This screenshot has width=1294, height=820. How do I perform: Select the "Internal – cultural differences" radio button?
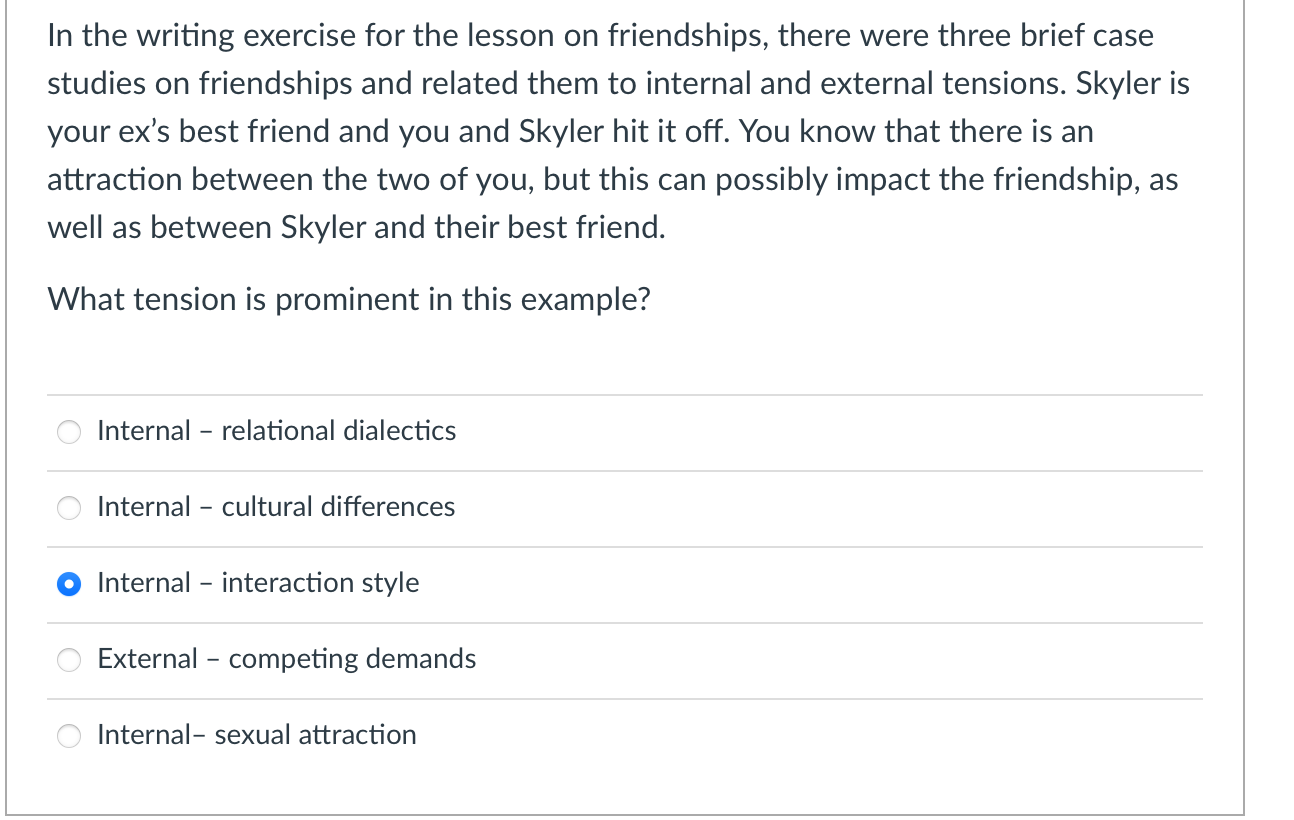pos(68,508)
